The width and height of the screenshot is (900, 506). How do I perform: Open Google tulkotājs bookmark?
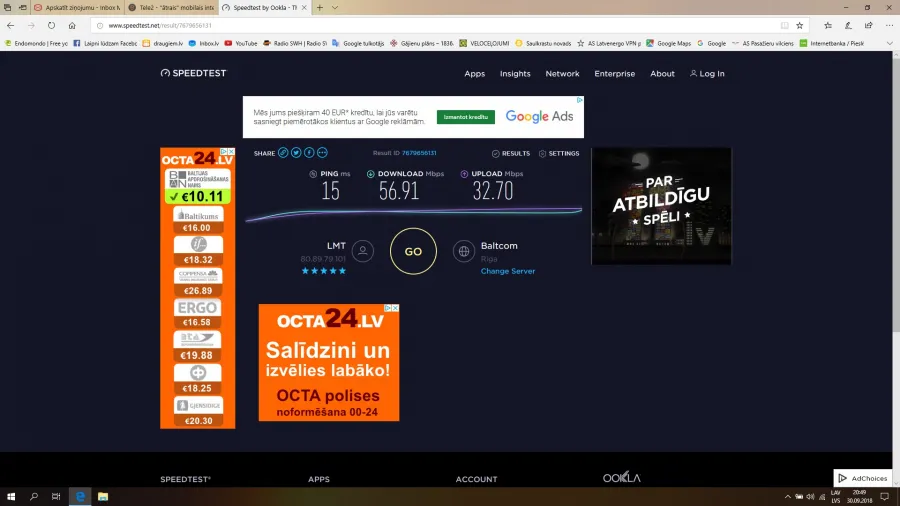(358, 43)
